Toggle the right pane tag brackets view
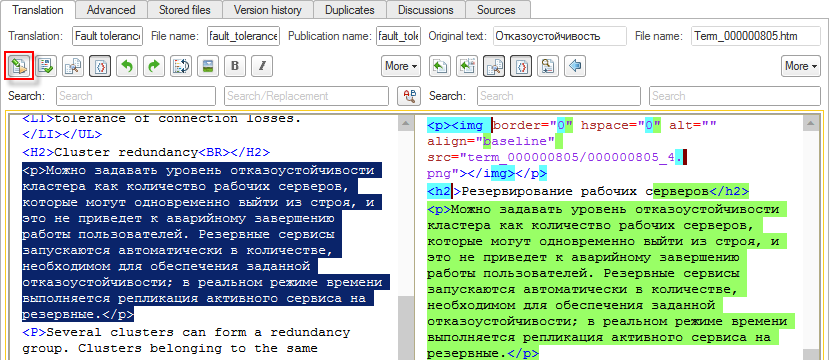829x360 pixels. tap(521, 66)
